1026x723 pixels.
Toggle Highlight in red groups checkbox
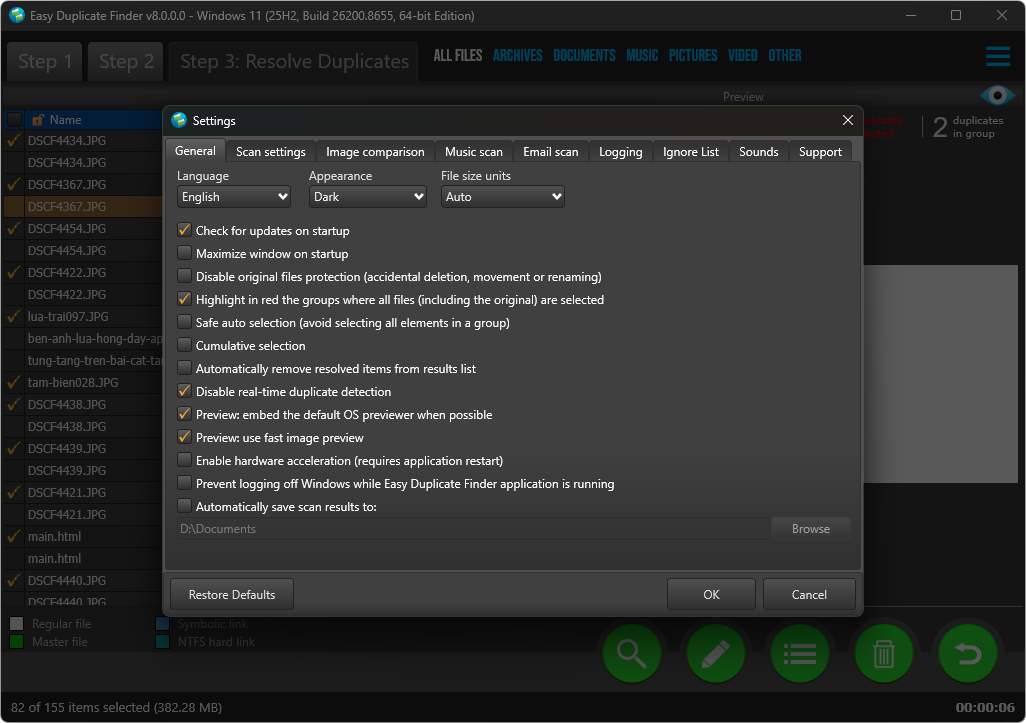coord(185,299)
